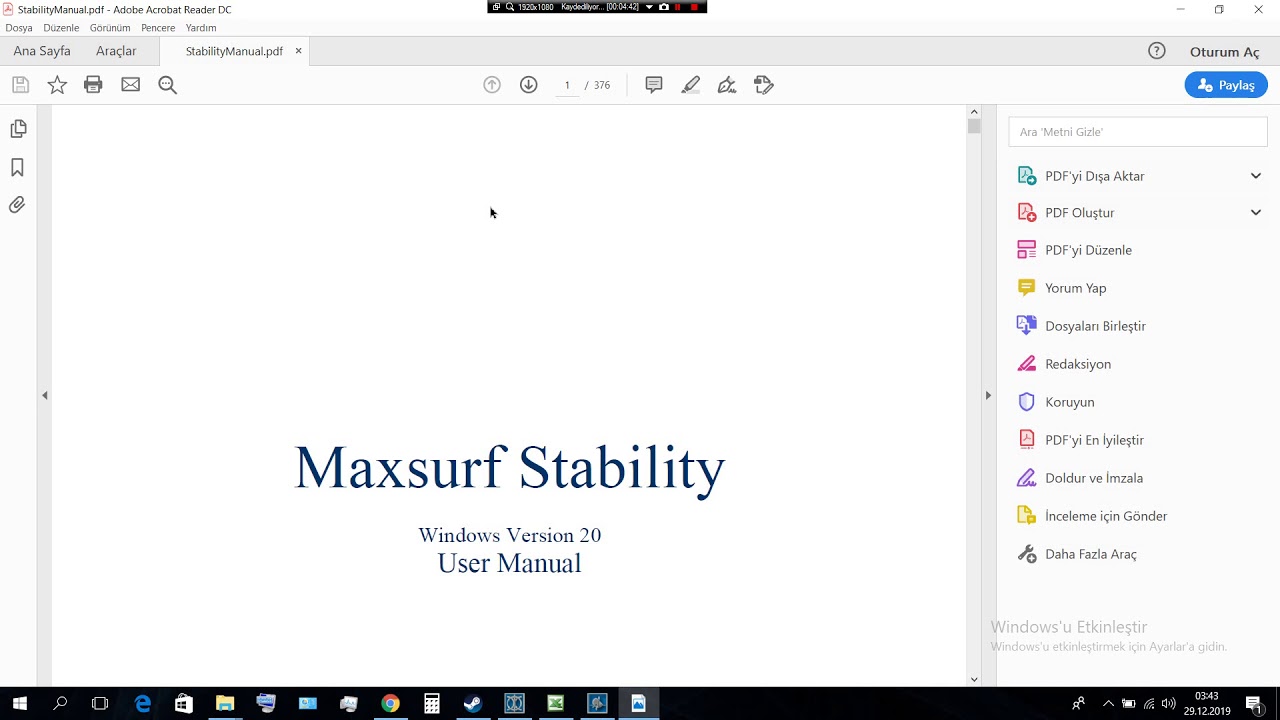The width and height of the screenshot is (1280, 720).
Task: Expand PDF'yi Dışa Aktar chevron
Action: tap(1256, 176)
